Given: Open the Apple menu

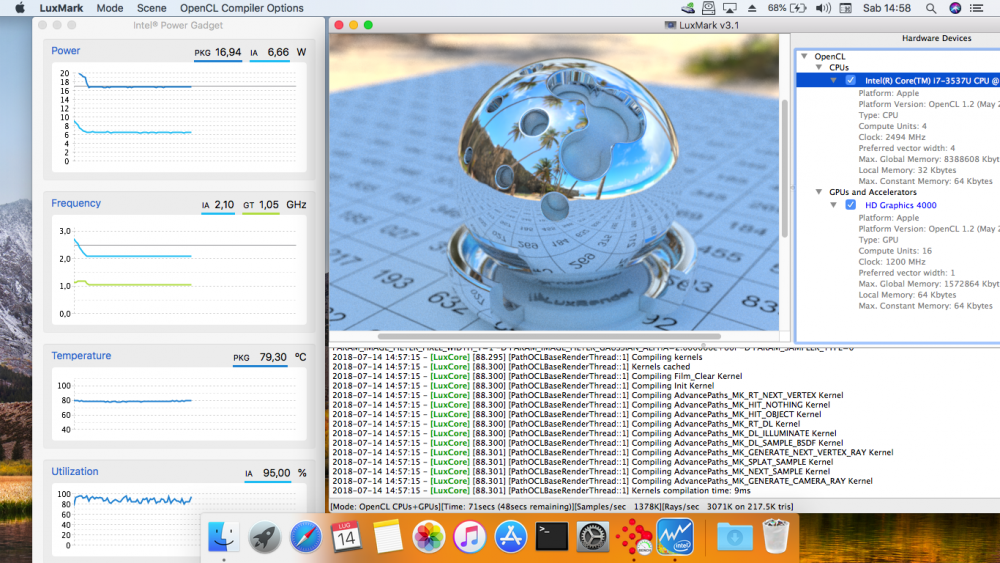Looking at the screenshot, I should pyautogui.click(x=20, y=8).
